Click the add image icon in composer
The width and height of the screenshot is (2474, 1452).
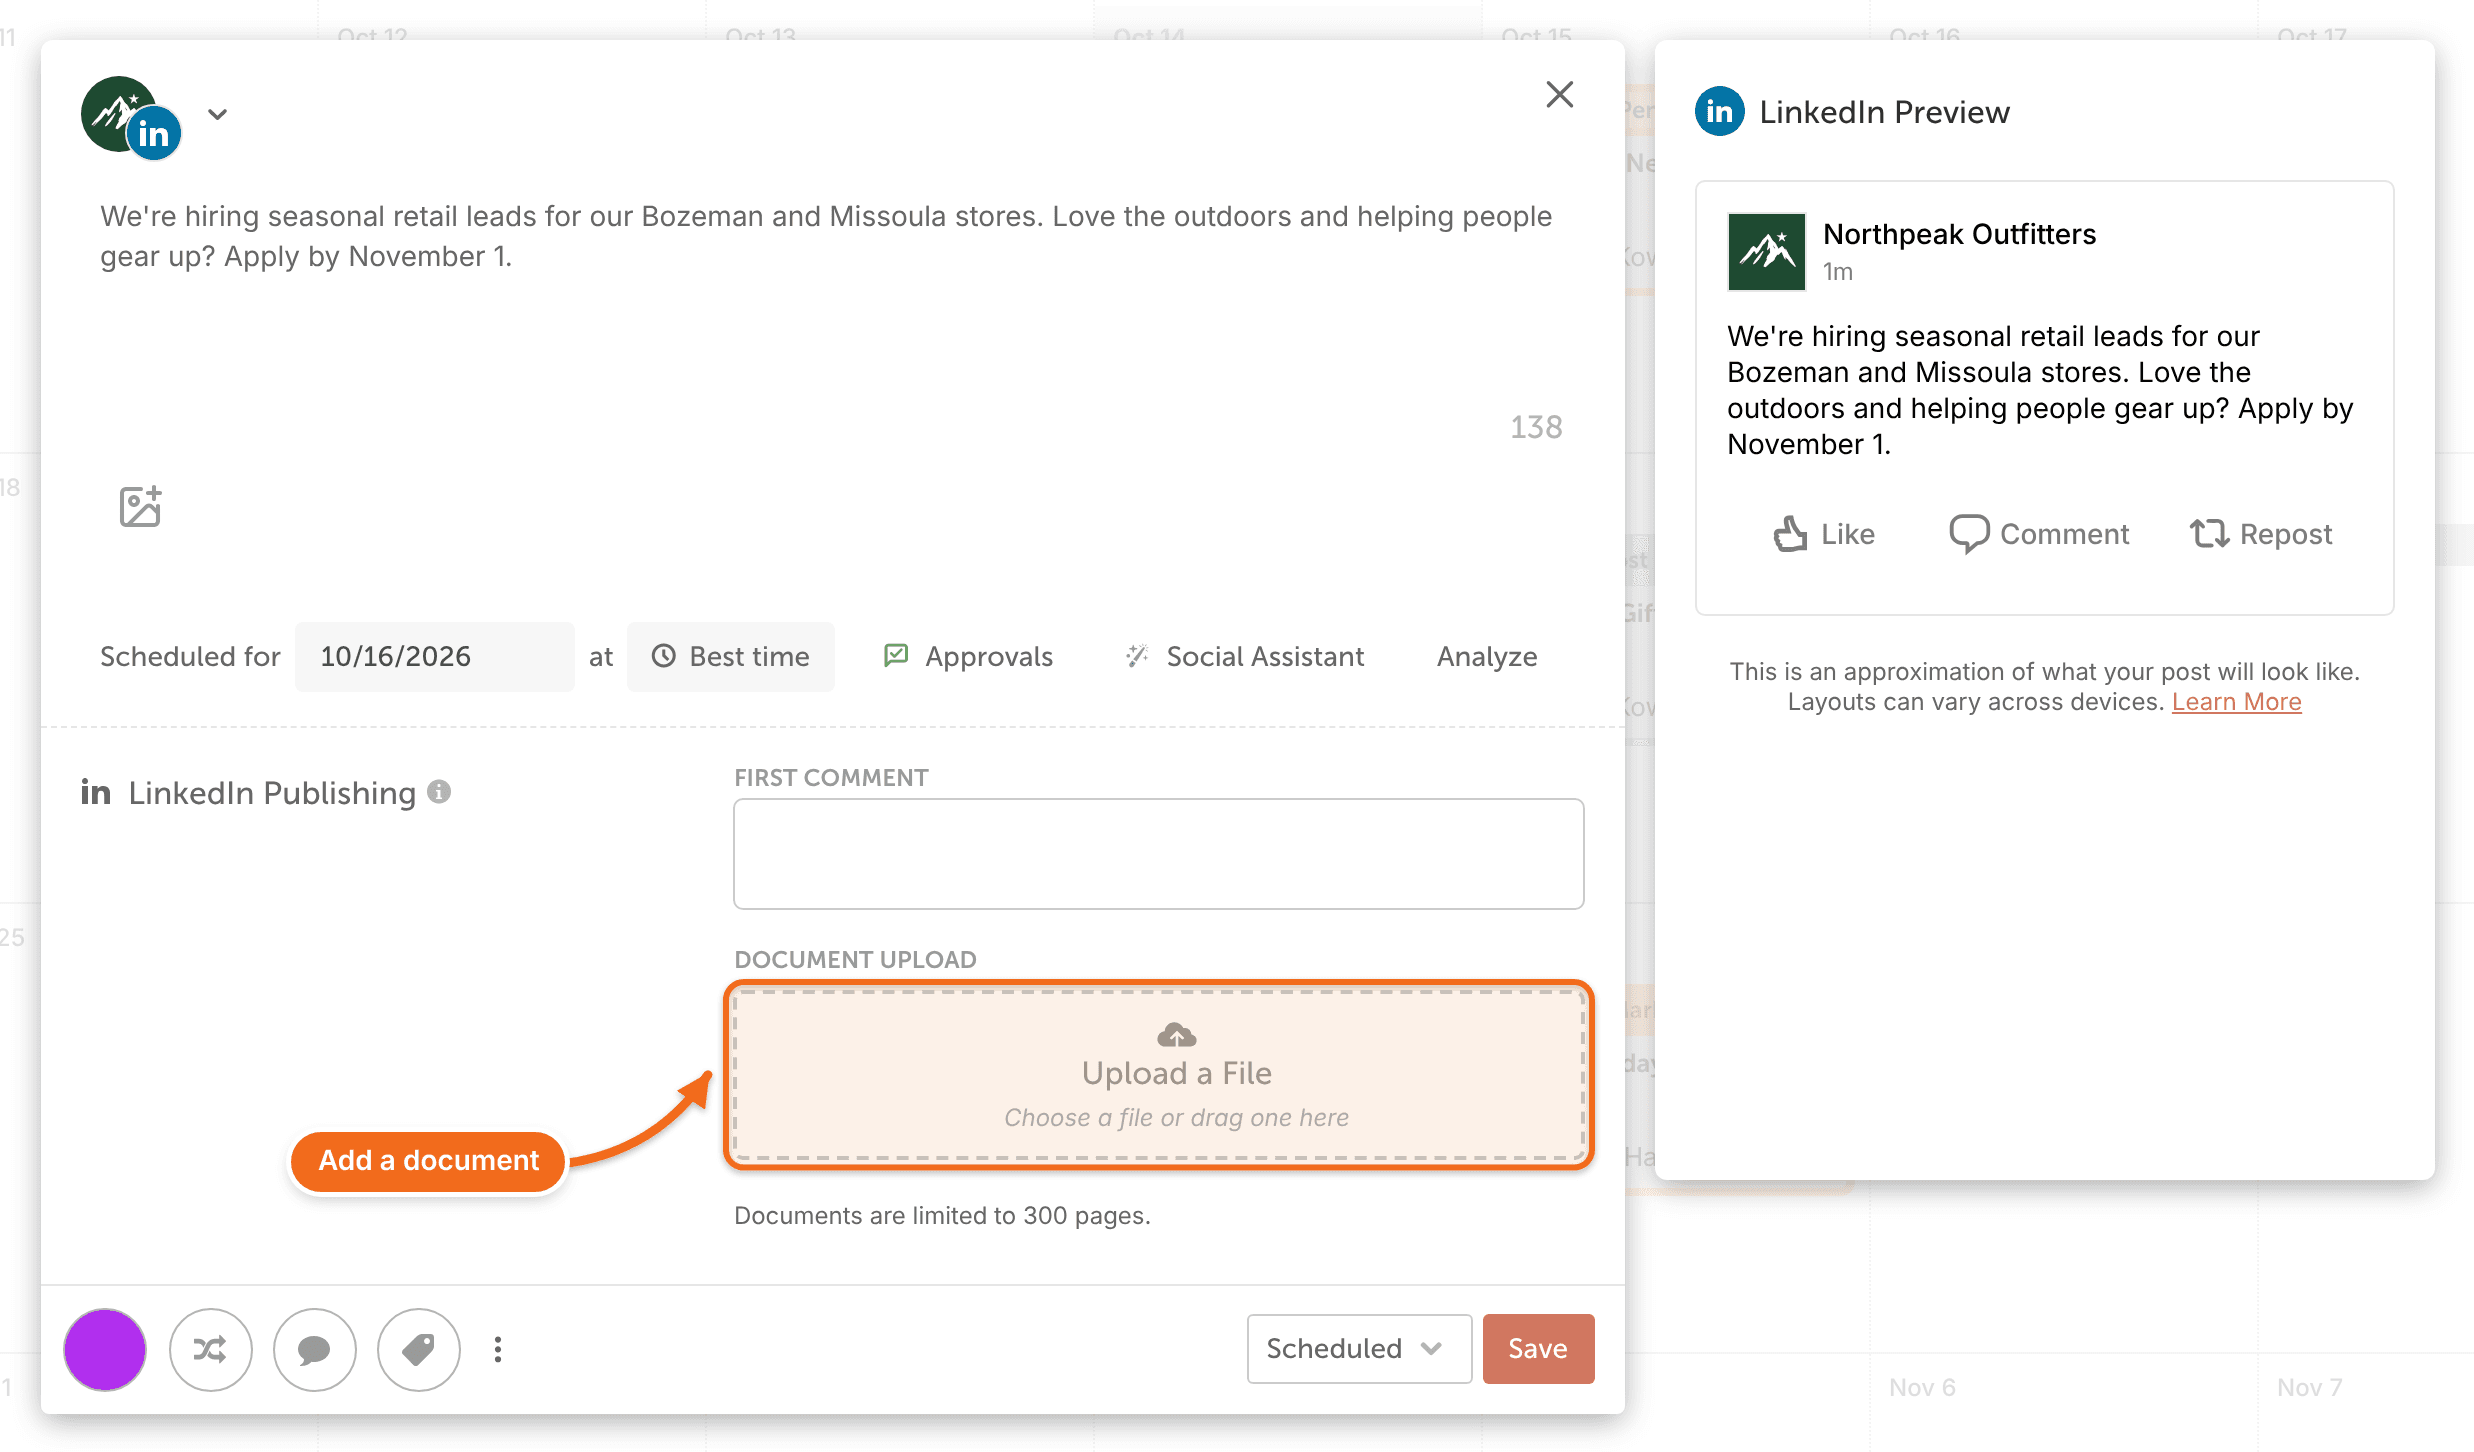[140, 507]
